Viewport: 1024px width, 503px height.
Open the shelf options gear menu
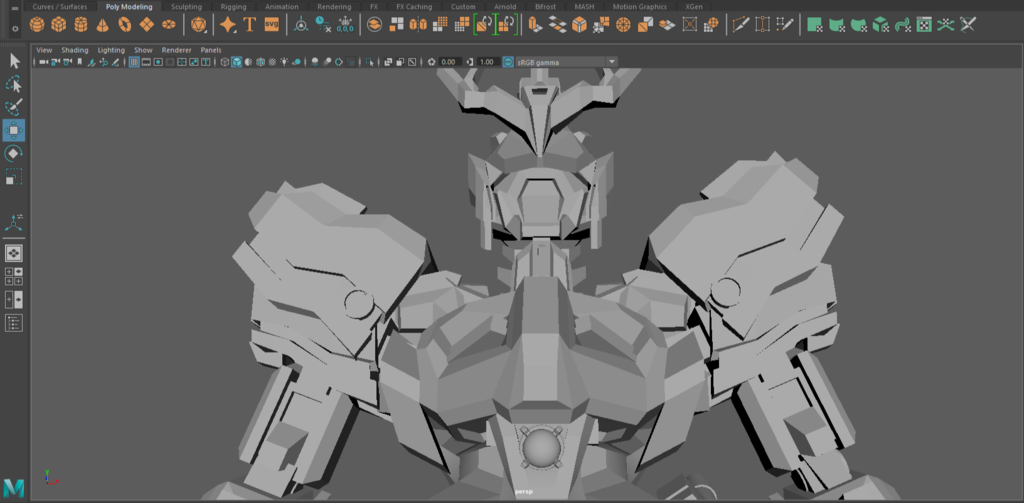[x=15, y=29]
